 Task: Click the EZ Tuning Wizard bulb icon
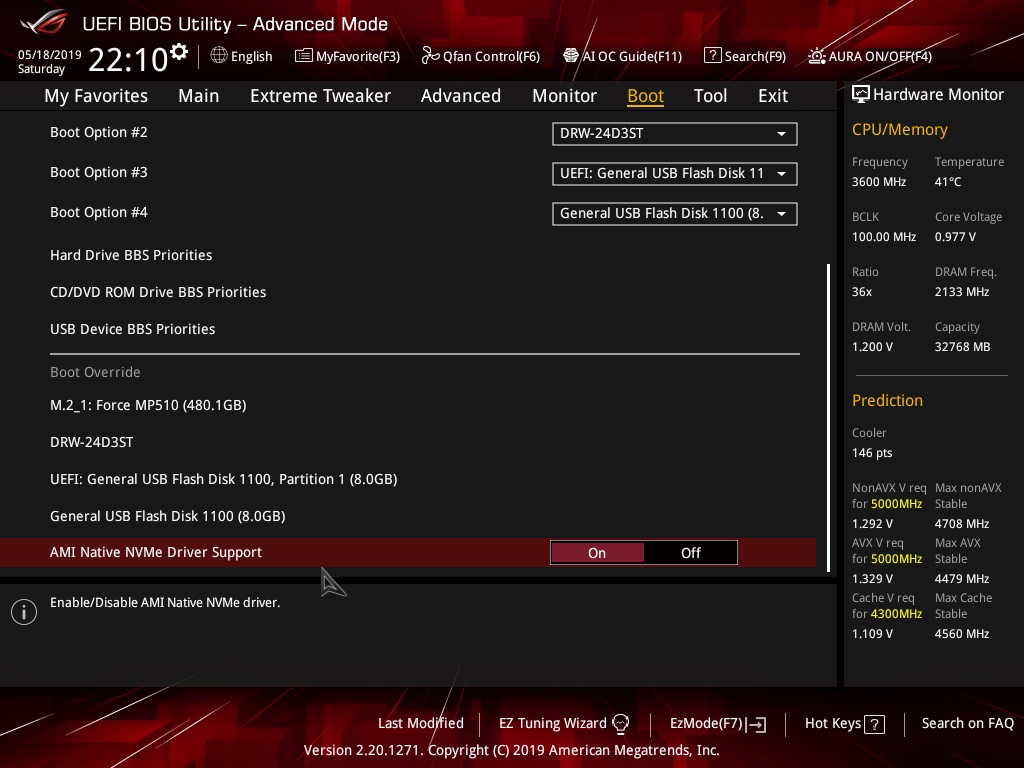tap(620, 723)
